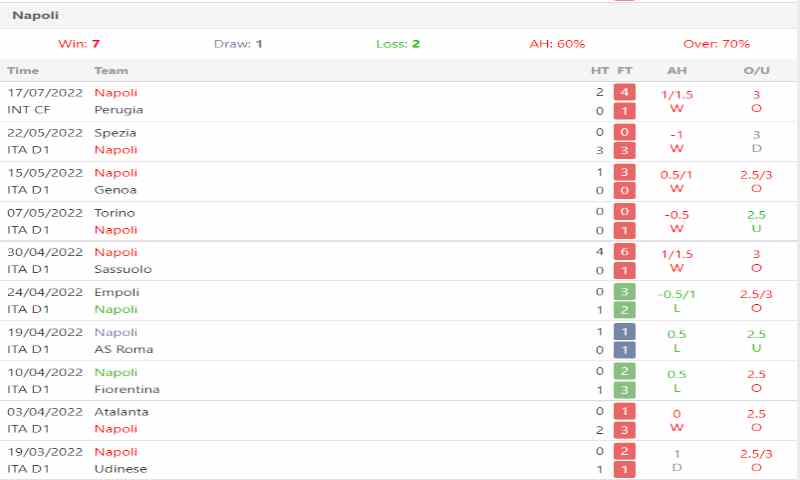
Task: Click the Torino team name
Action: click(114, 212)
